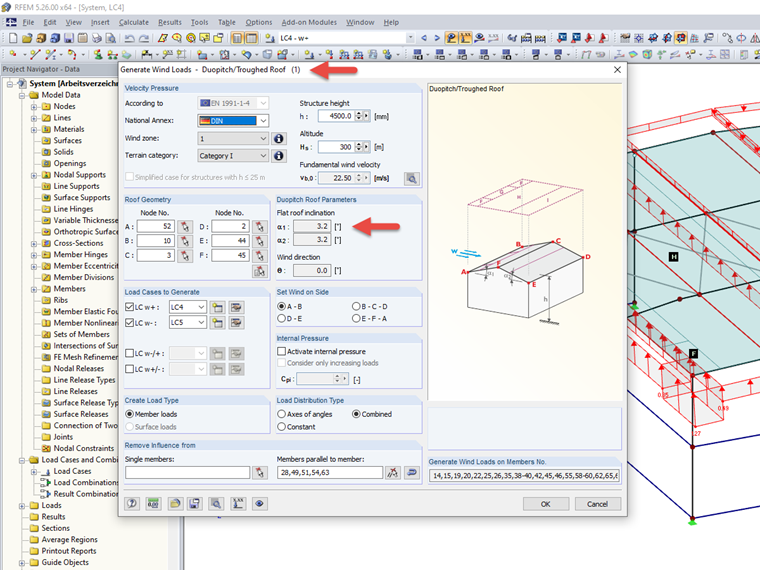This screenshot has height=570, width=760.
Task: Edit load case settings for LC w+
Action: click(236, 307)
